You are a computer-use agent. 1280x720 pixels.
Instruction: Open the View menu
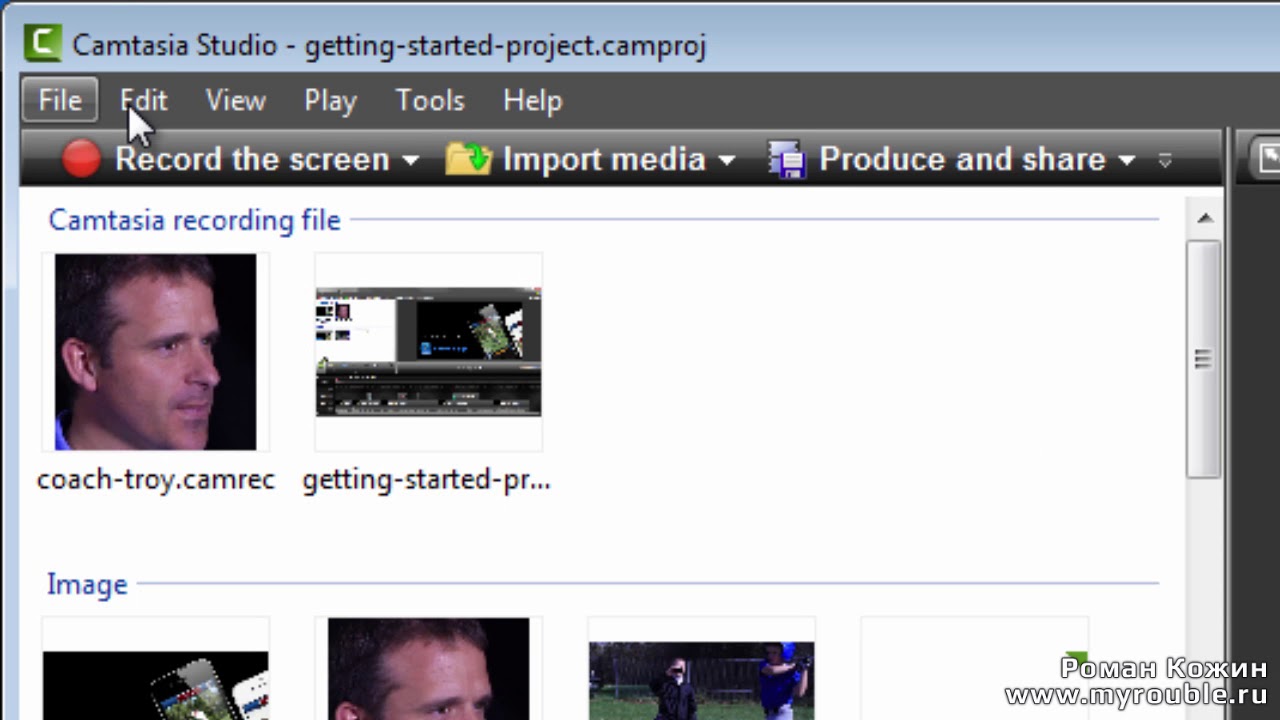pos(236,100)
